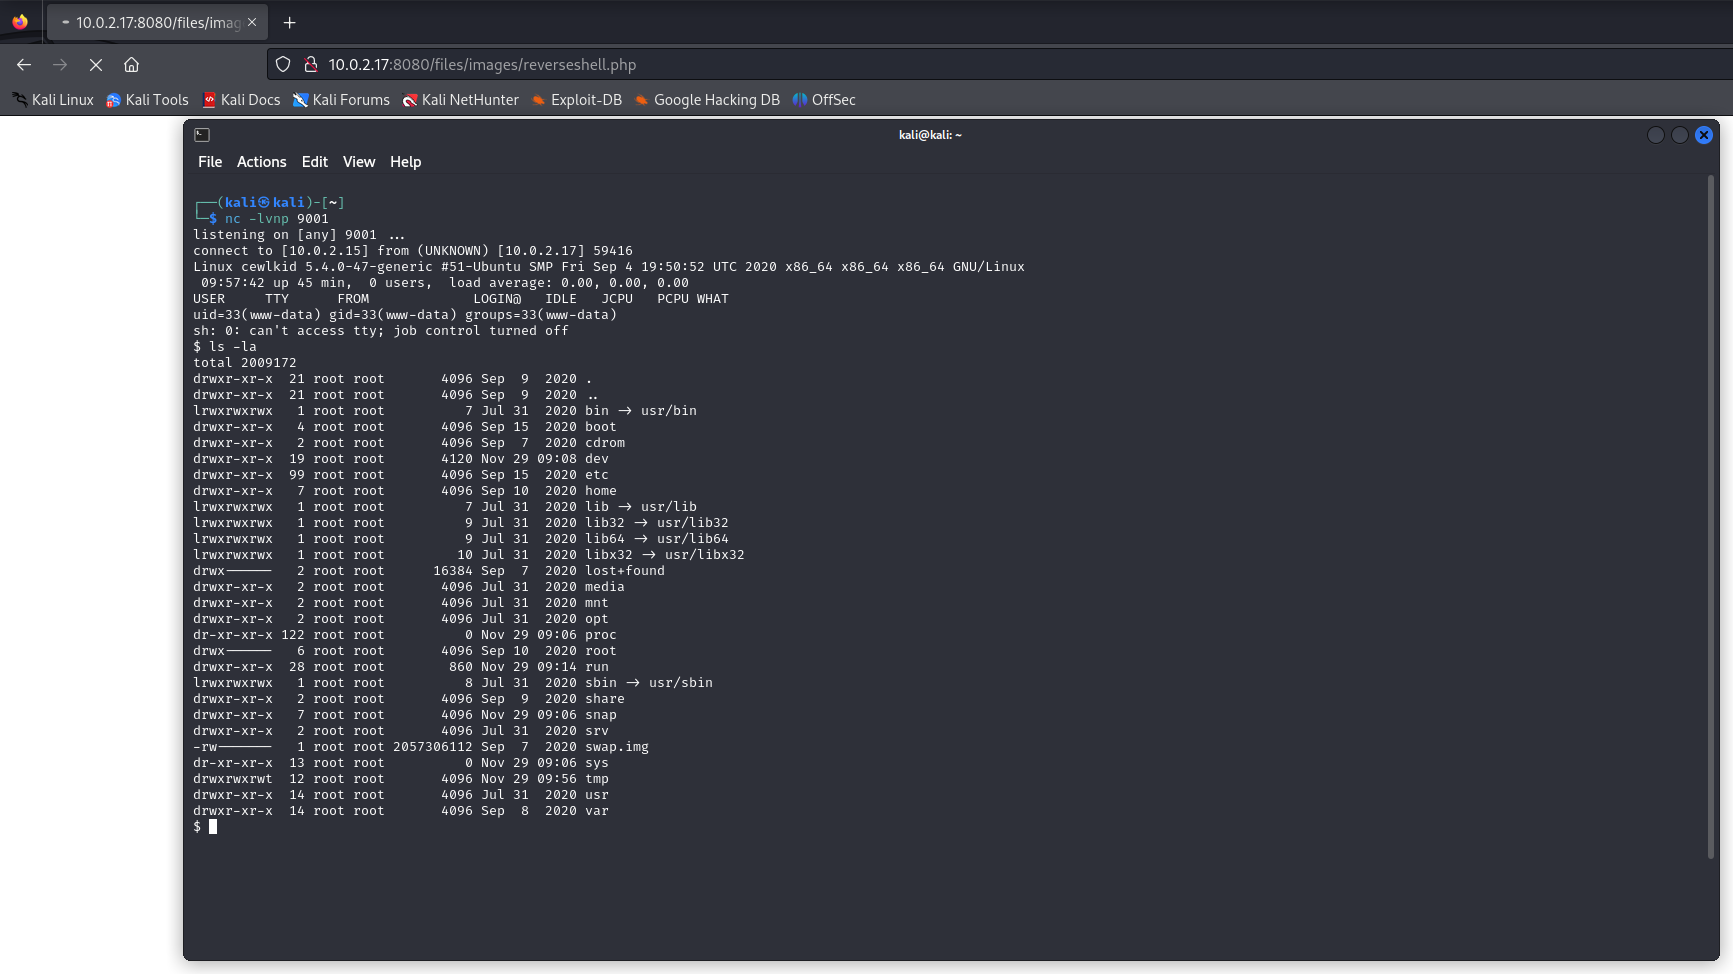
Task: Open the window menu via terminal icon
Action: click(203, 134)
